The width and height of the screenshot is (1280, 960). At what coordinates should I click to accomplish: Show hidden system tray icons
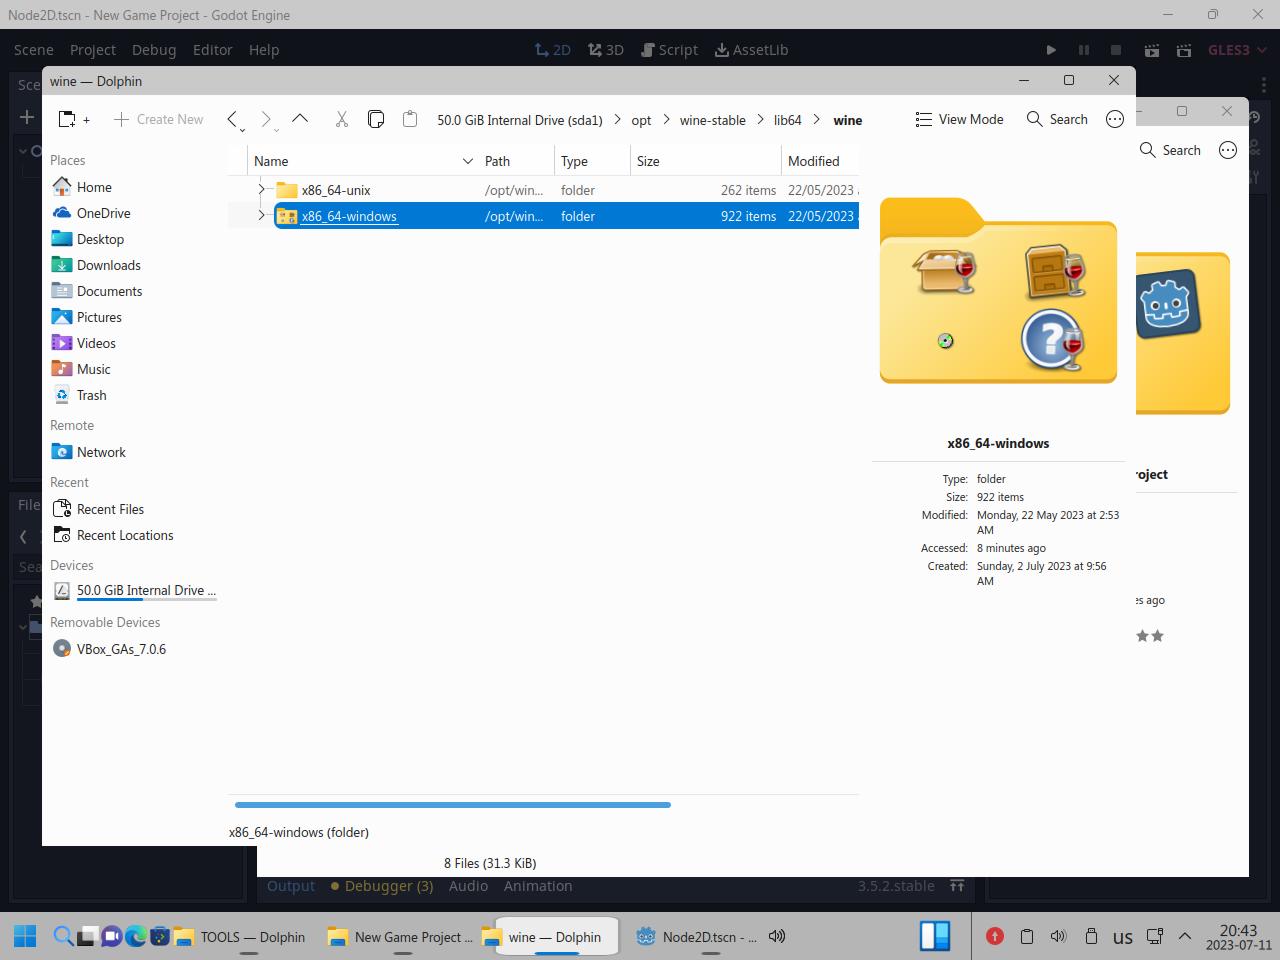(x=1185, y=937)
